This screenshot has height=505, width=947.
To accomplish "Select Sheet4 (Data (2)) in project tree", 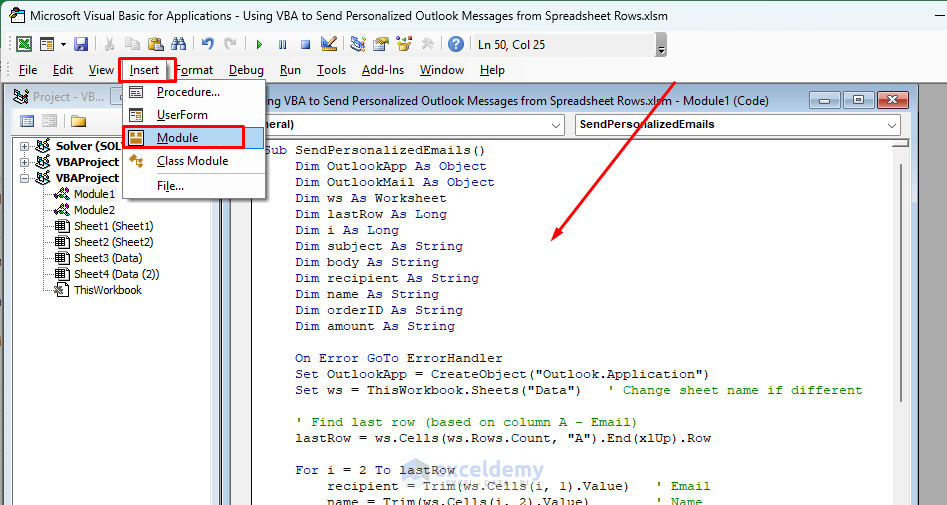I will [117, 274].
